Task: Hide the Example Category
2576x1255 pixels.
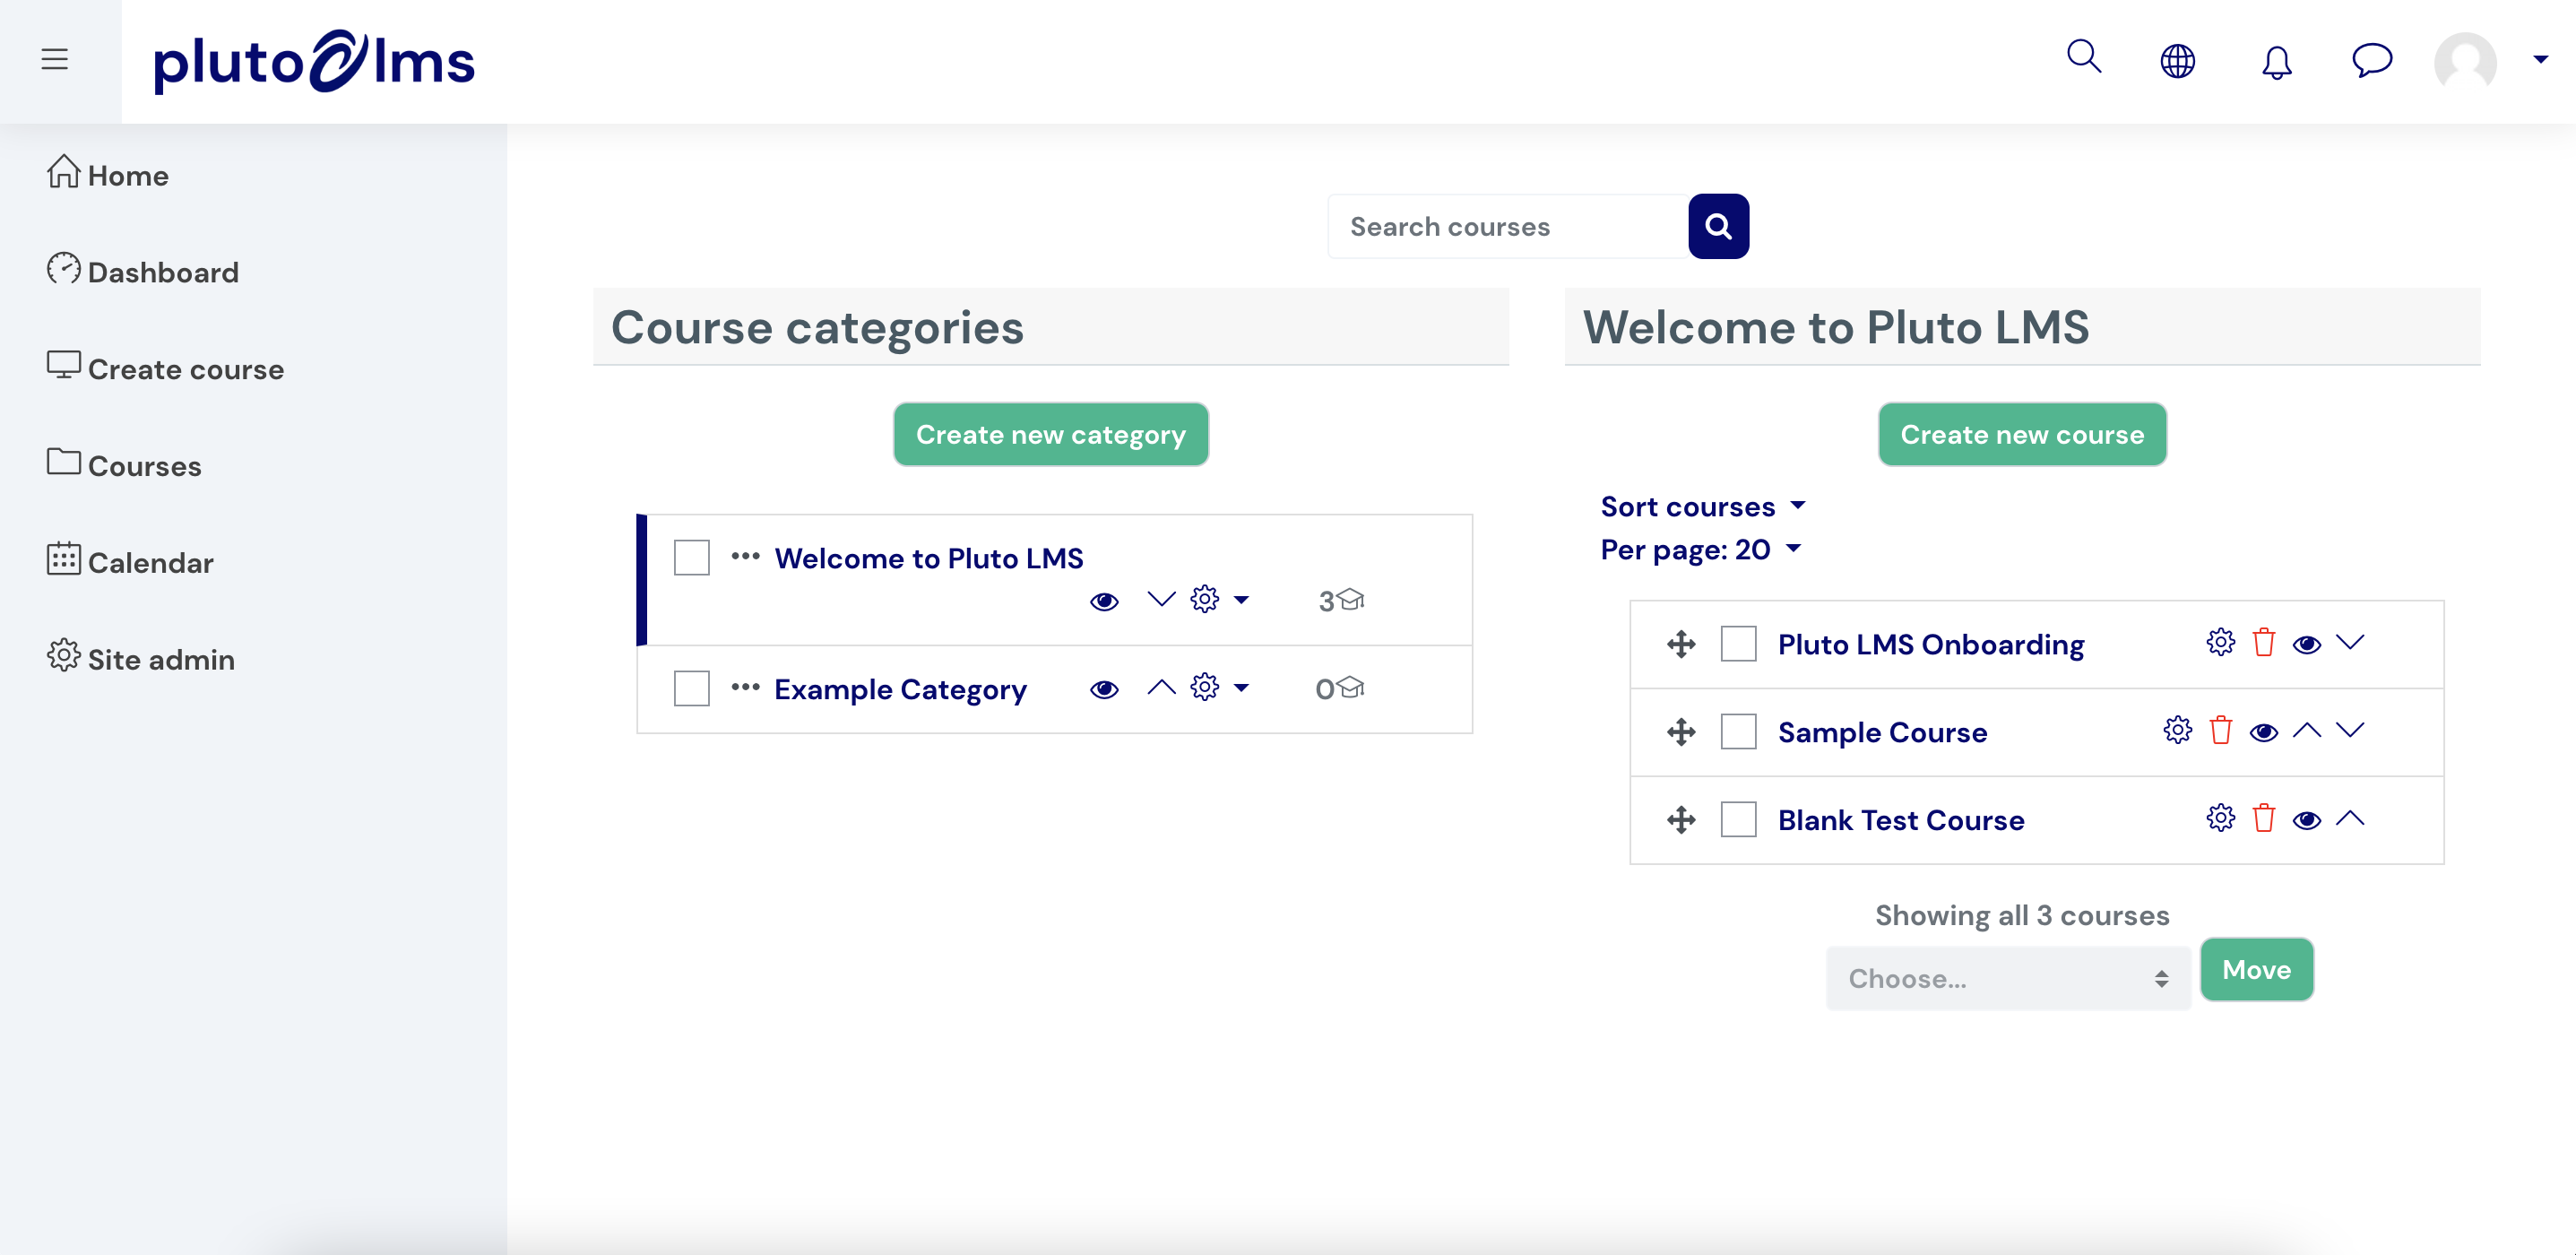Action: 1104,689
